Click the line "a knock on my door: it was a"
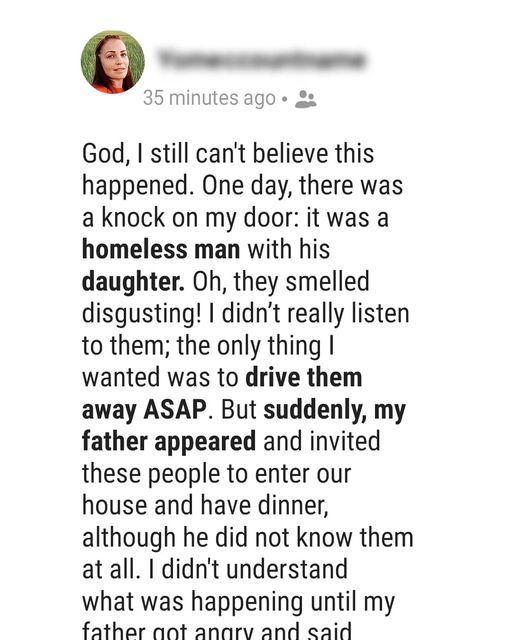512x640 pixels. click(x=235, y=218)
